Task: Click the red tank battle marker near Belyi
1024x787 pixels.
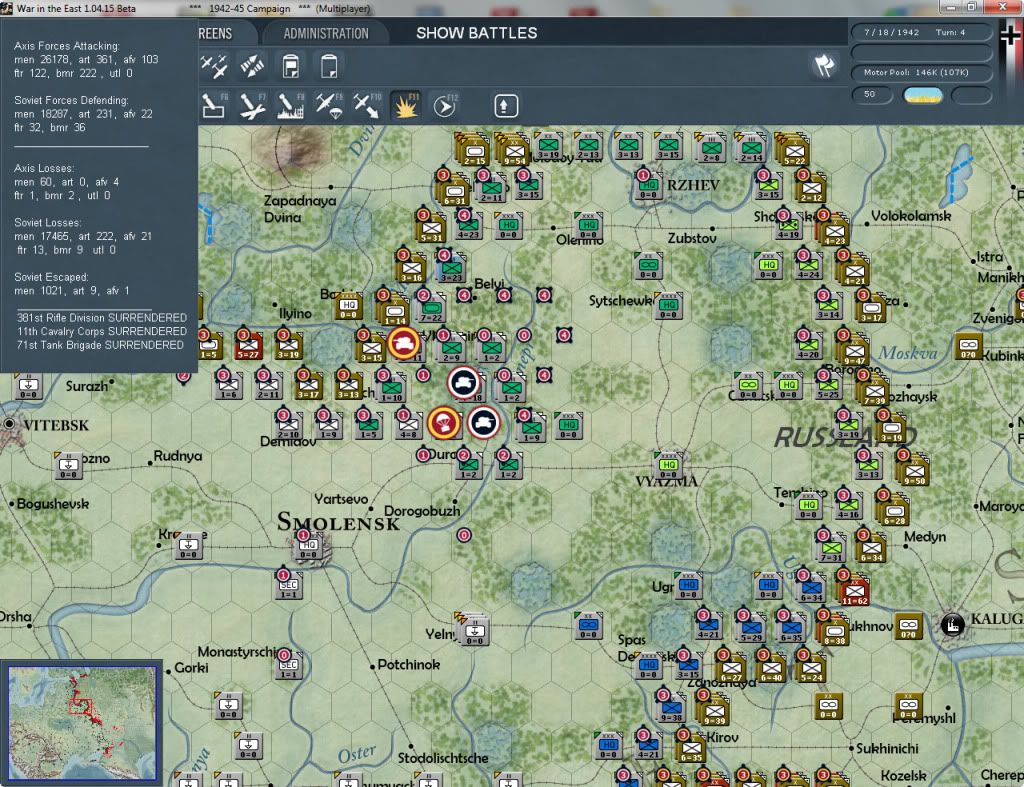Action: 404,344
